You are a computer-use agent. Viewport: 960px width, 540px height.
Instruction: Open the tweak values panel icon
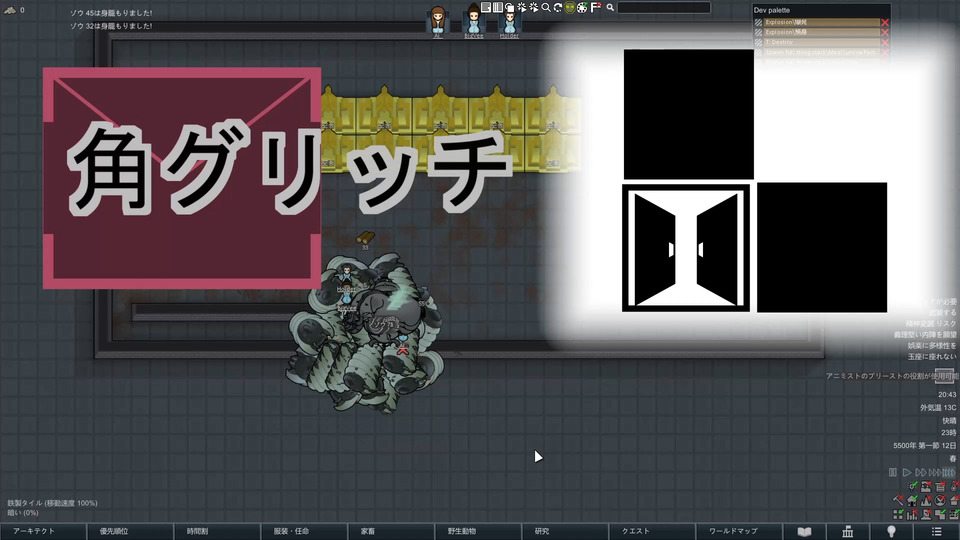pyautogui.click(x=498, y=7)
